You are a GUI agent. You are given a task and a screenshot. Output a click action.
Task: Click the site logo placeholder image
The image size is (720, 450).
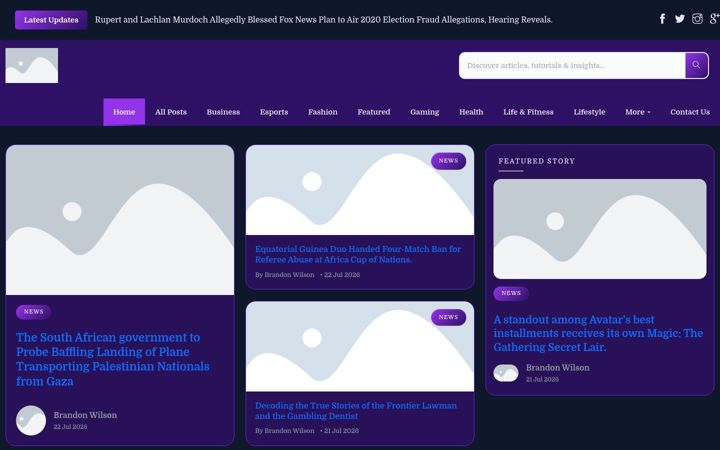click(x=32, y=66)
